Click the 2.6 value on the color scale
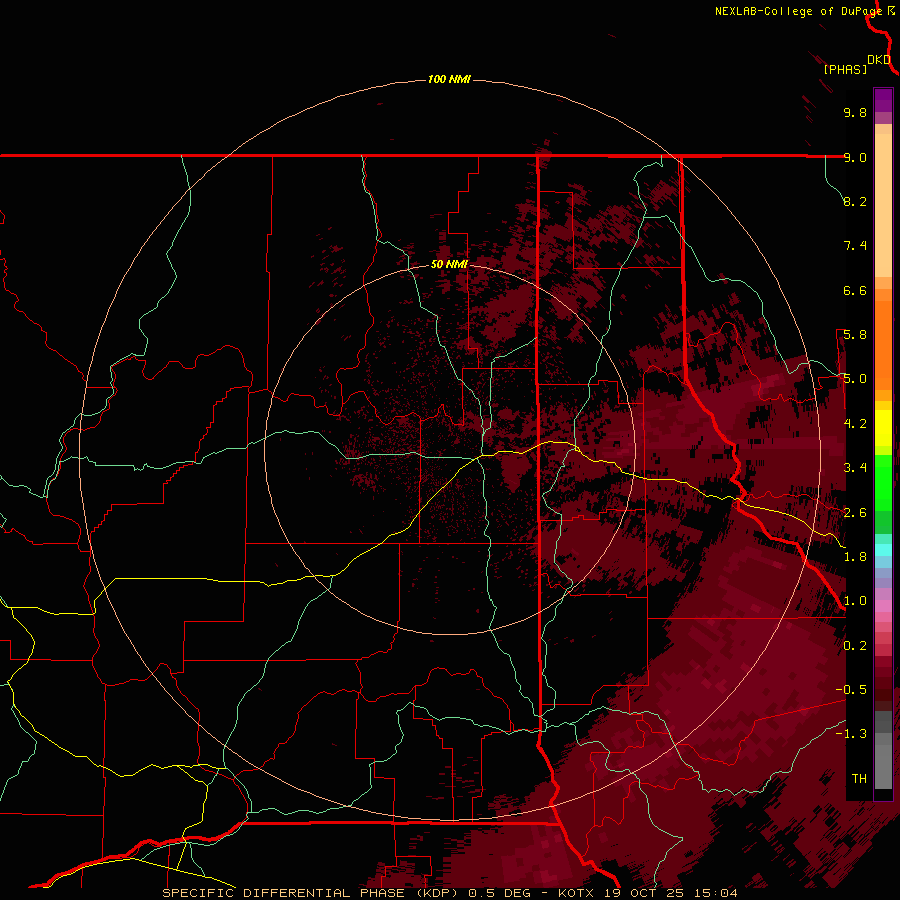900x900 pixels. tap(855, 513)
